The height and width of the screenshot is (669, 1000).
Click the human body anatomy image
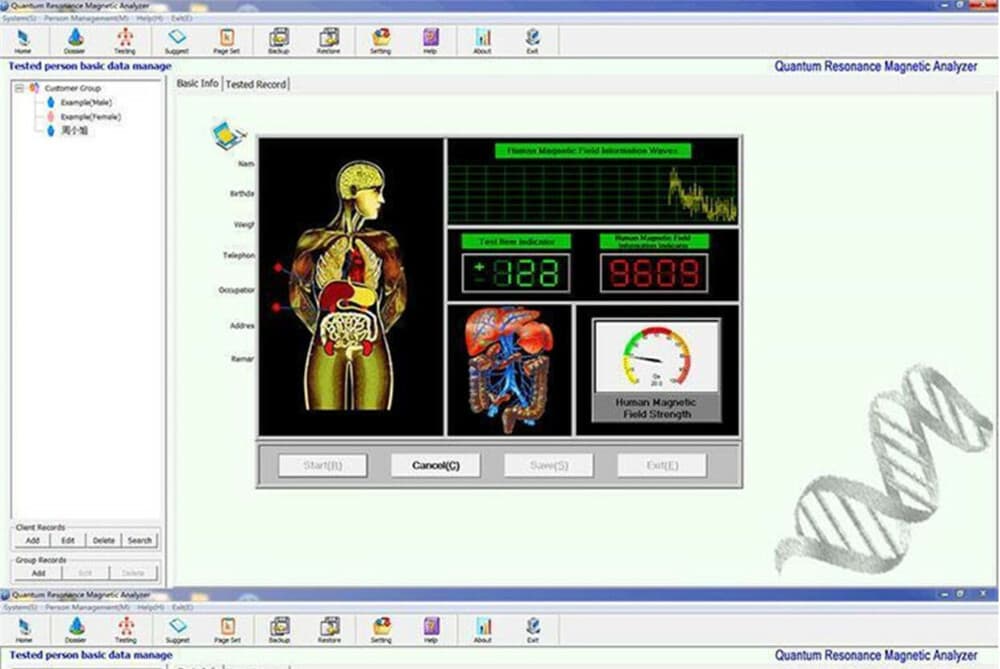(x=351, y=286)
